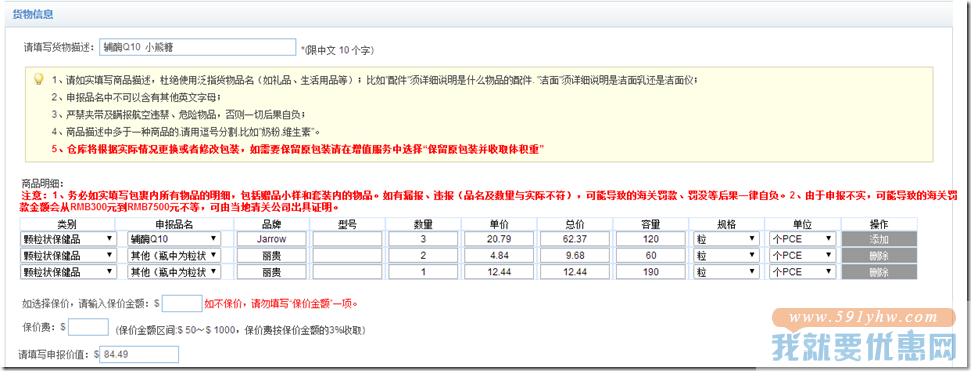Open the 规格 dropdown in the row with capacity 60
Screen dimensions: 971x371
pyautogui.click(x=726, y=255)
